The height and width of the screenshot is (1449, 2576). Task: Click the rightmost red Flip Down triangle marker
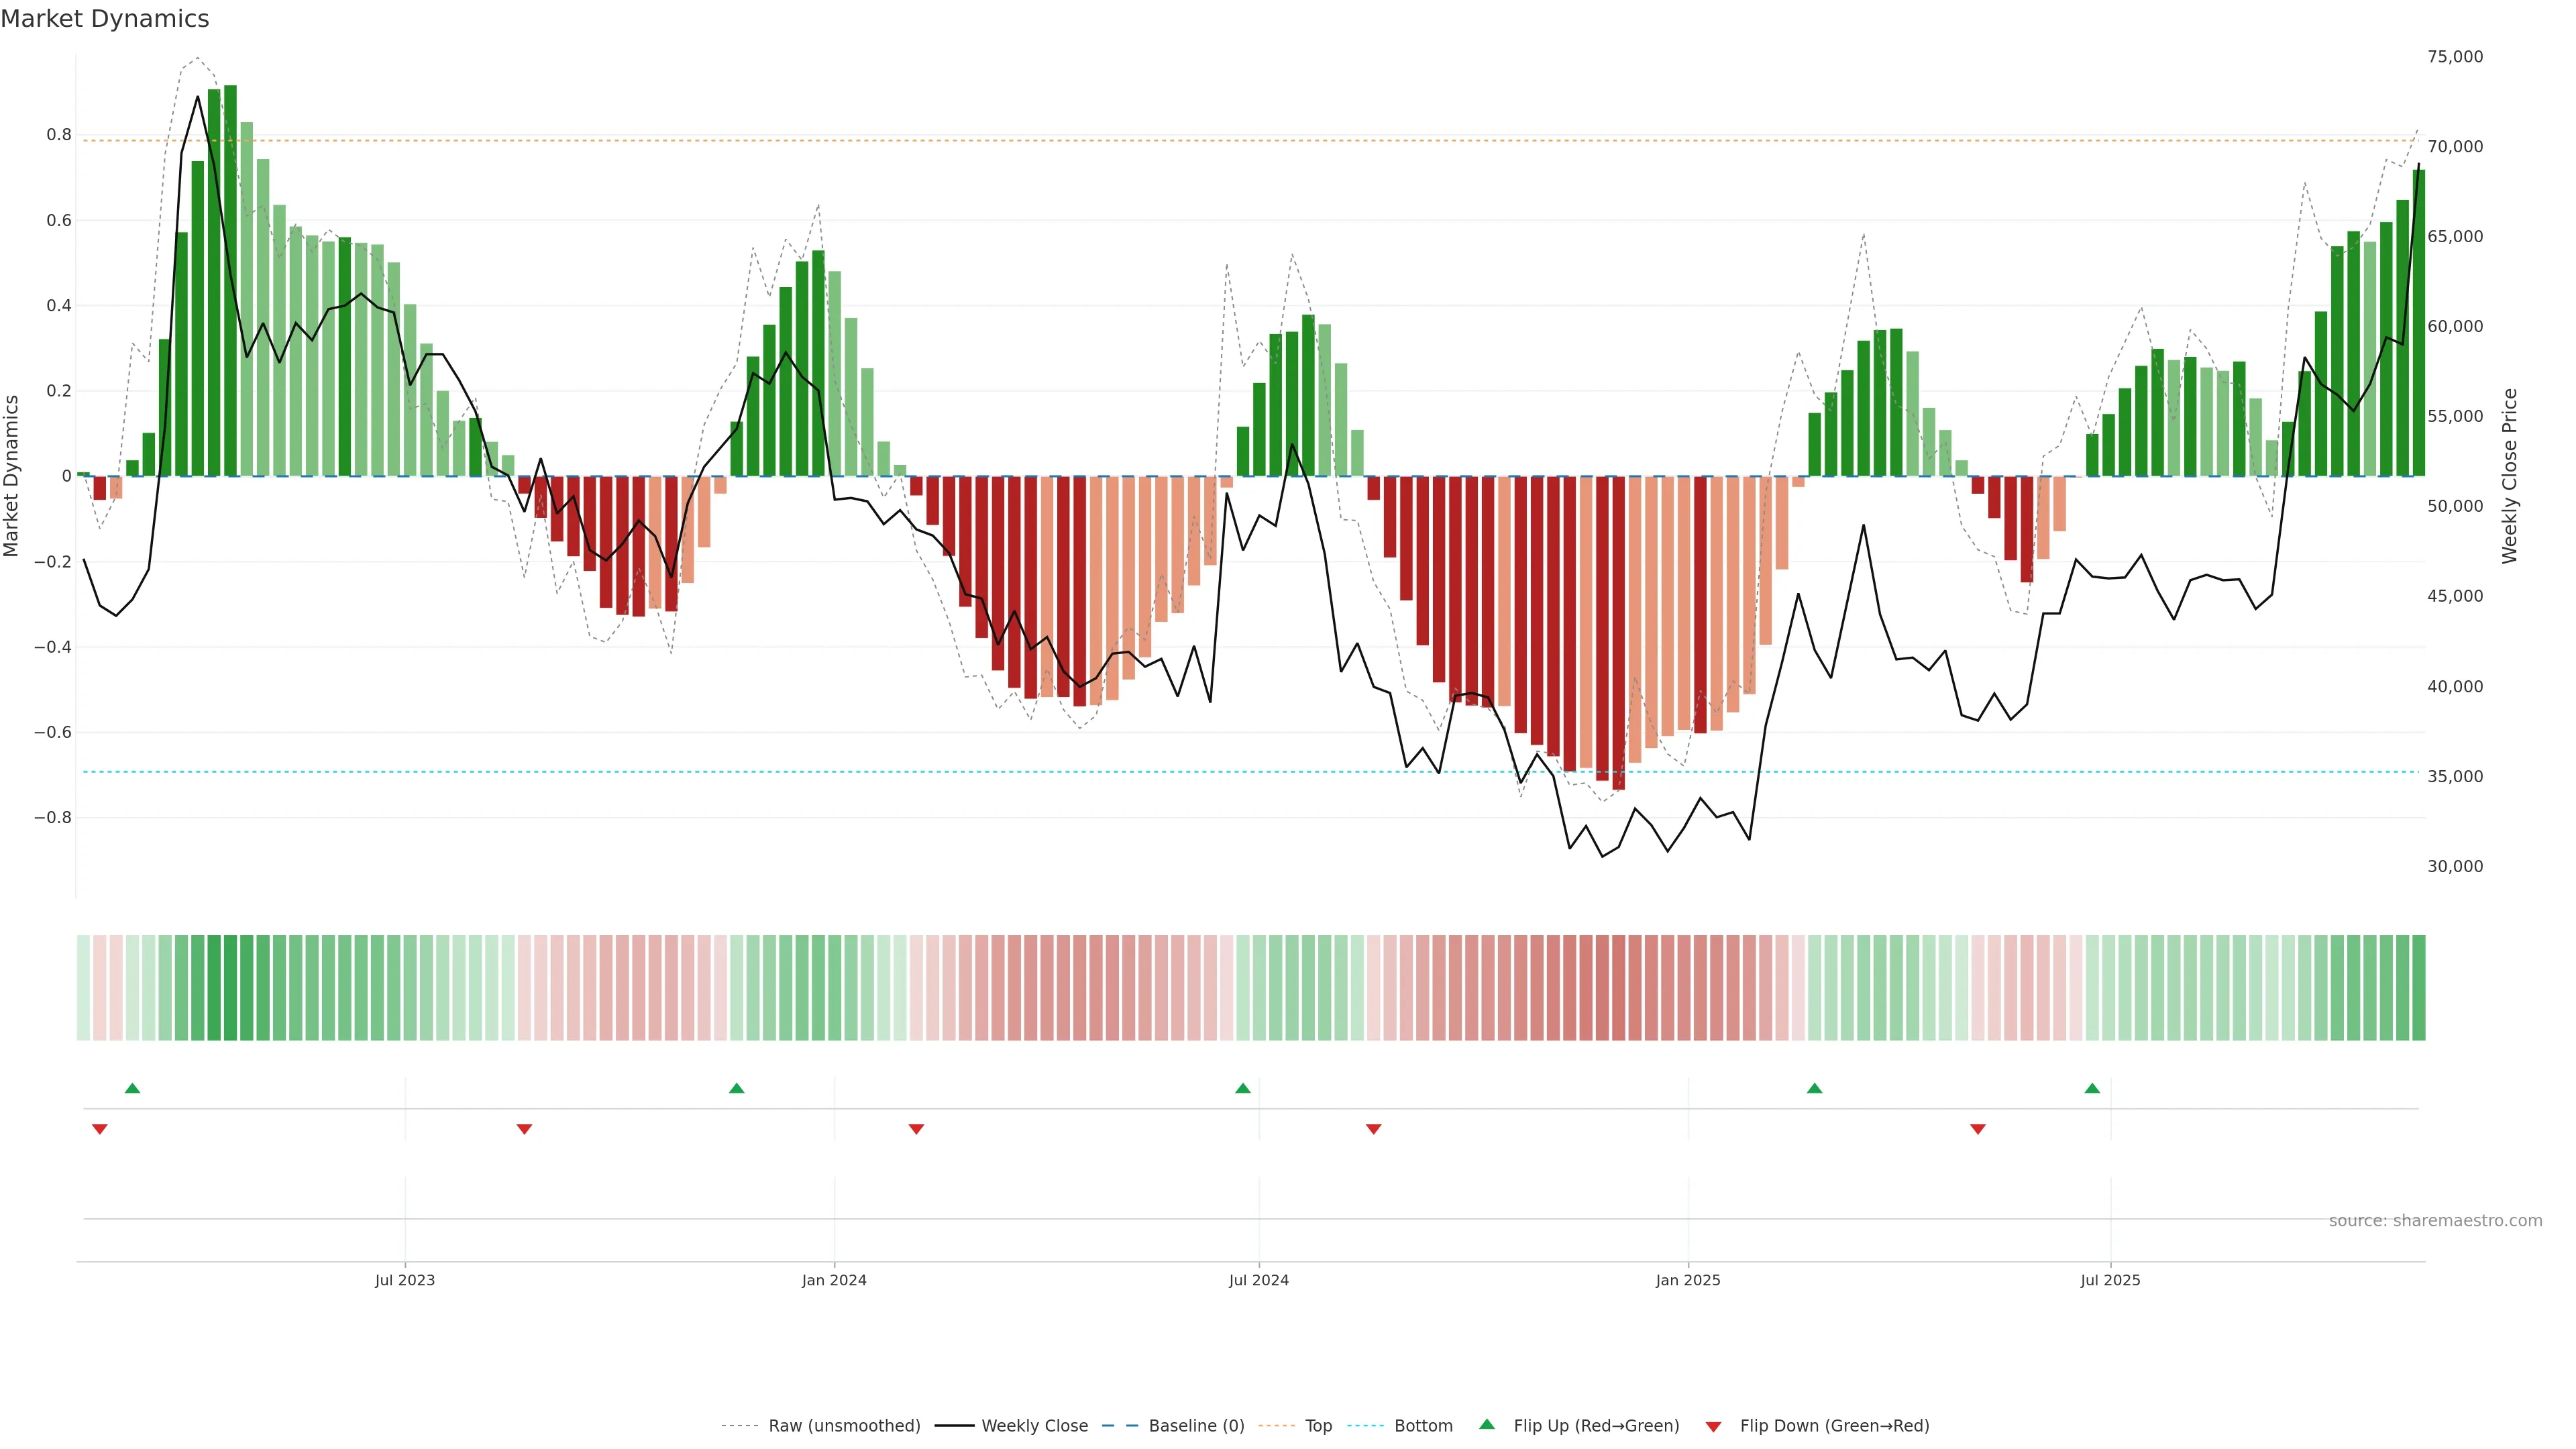(x=1977, y=1129)
